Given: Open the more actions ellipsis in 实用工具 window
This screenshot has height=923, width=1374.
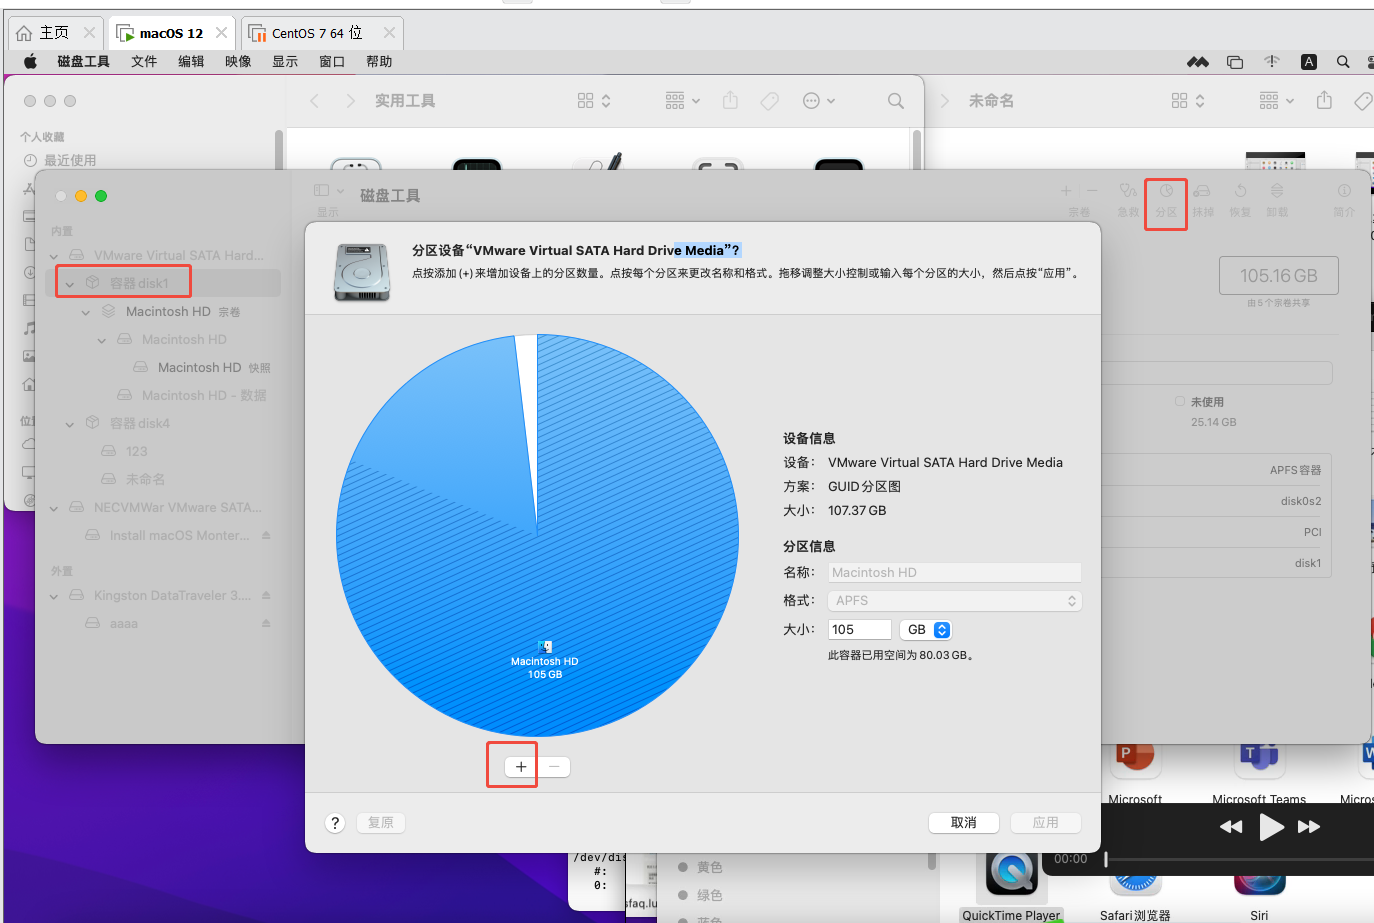Looking at the screenshot, I should pos(819,101).
